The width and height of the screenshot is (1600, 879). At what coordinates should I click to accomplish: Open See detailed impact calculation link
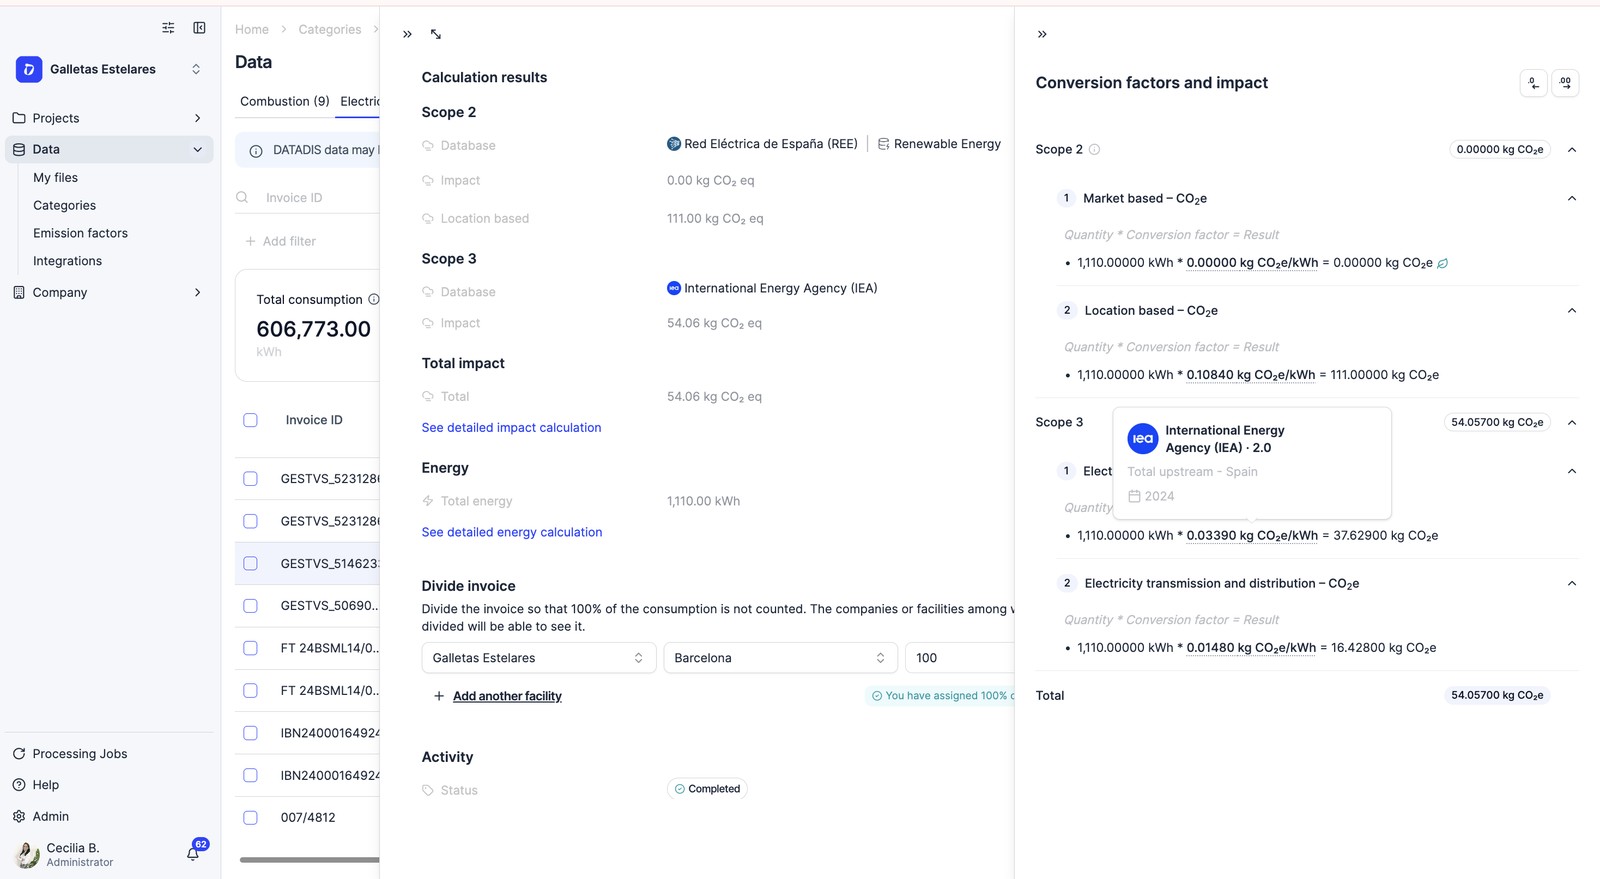tap(511, 427)
